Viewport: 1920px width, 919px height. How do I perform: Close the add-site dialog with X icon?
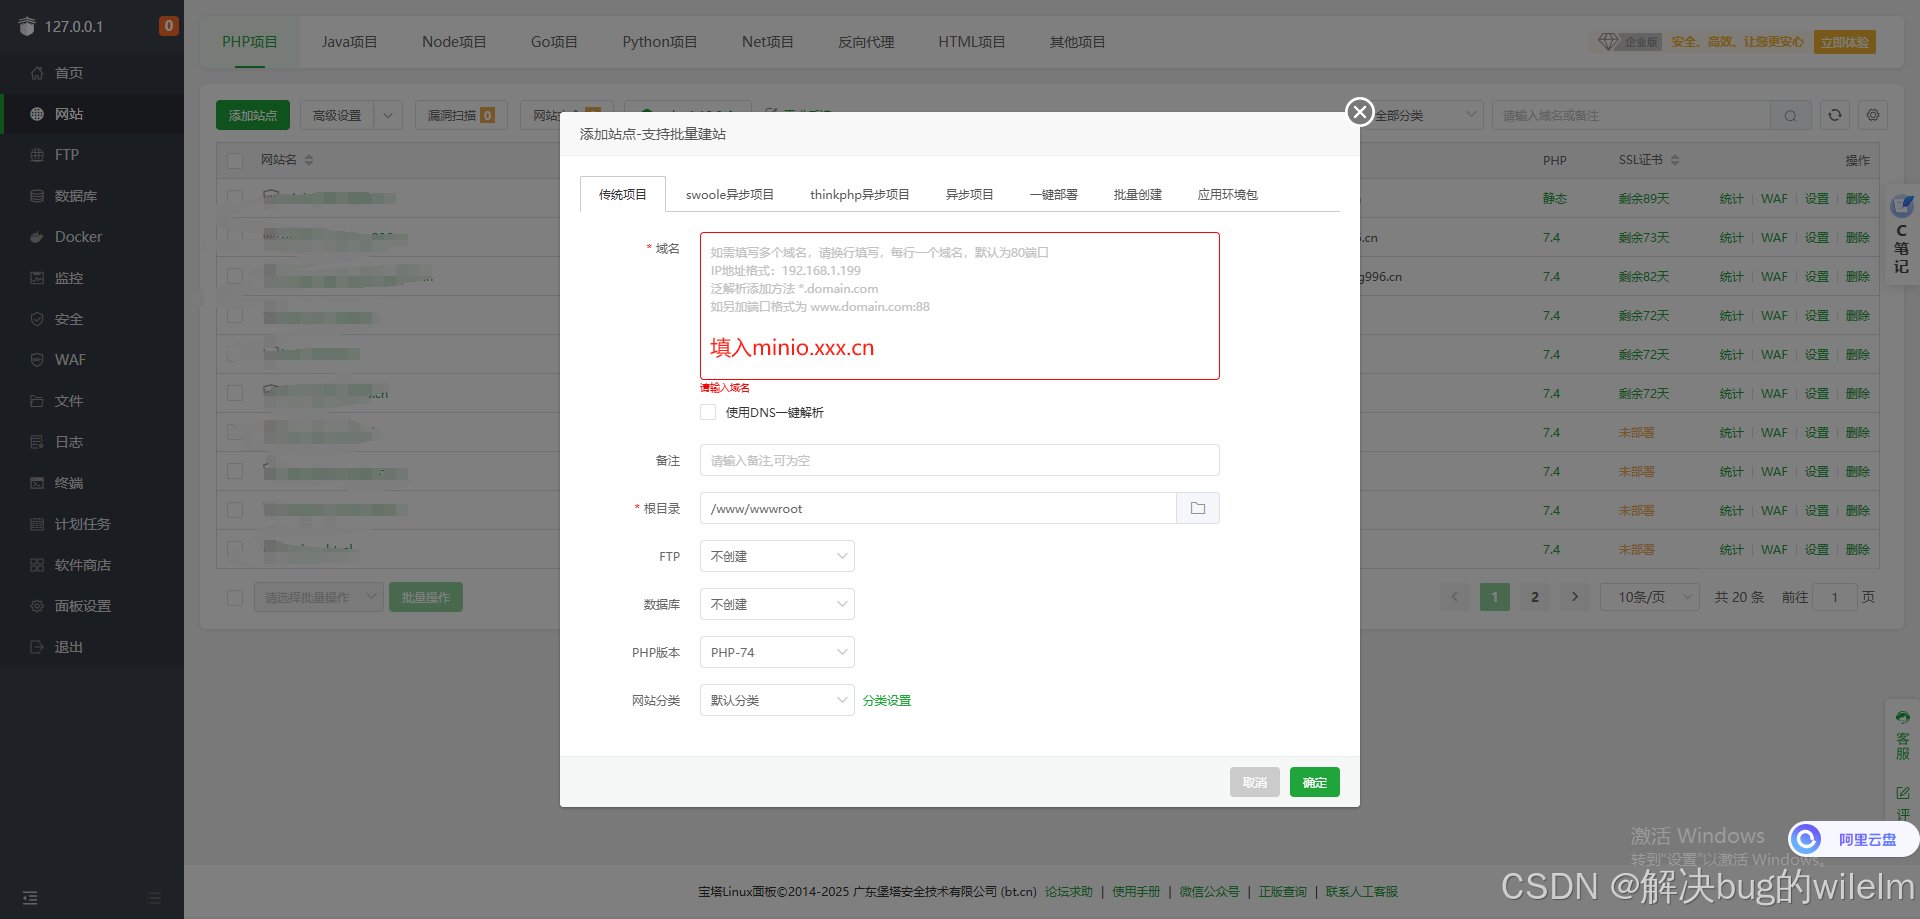[1359, 112]
